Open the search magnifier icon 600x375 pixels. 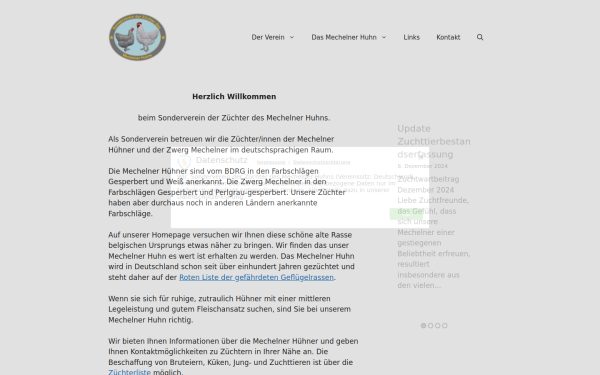point(480,37)
